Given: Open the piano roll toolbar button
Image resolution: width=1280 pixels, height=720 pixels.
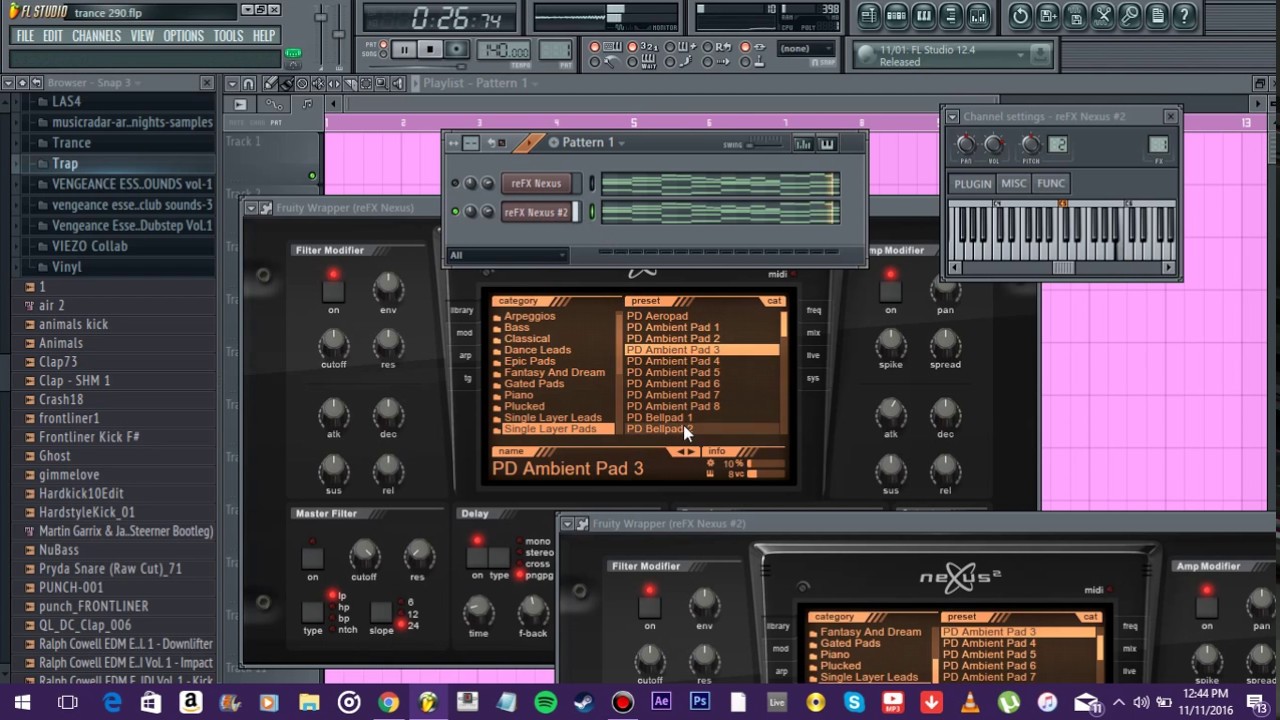Looking at the screenshot, I should (924, 15).
